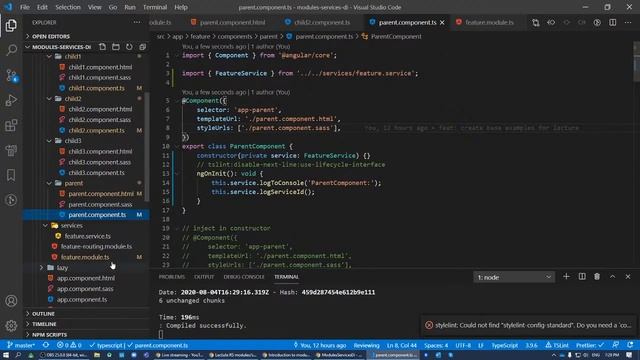Click the Windows Start button
Screen dimensions: 640x360
[6, 355]
